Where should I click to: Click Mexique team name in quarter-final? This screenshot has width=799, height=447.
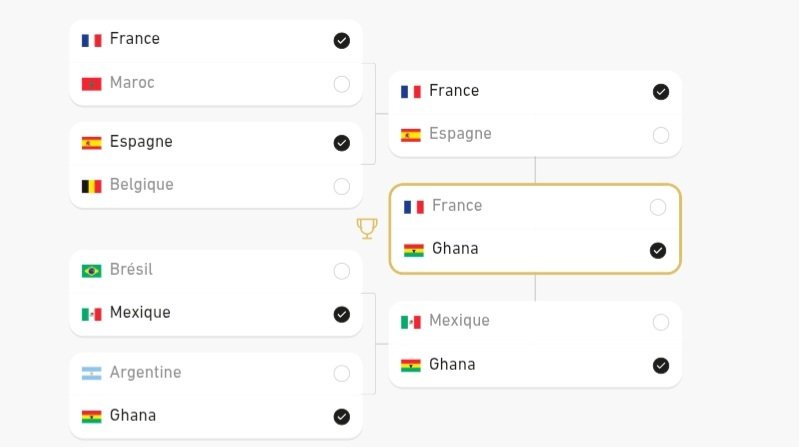140,312
